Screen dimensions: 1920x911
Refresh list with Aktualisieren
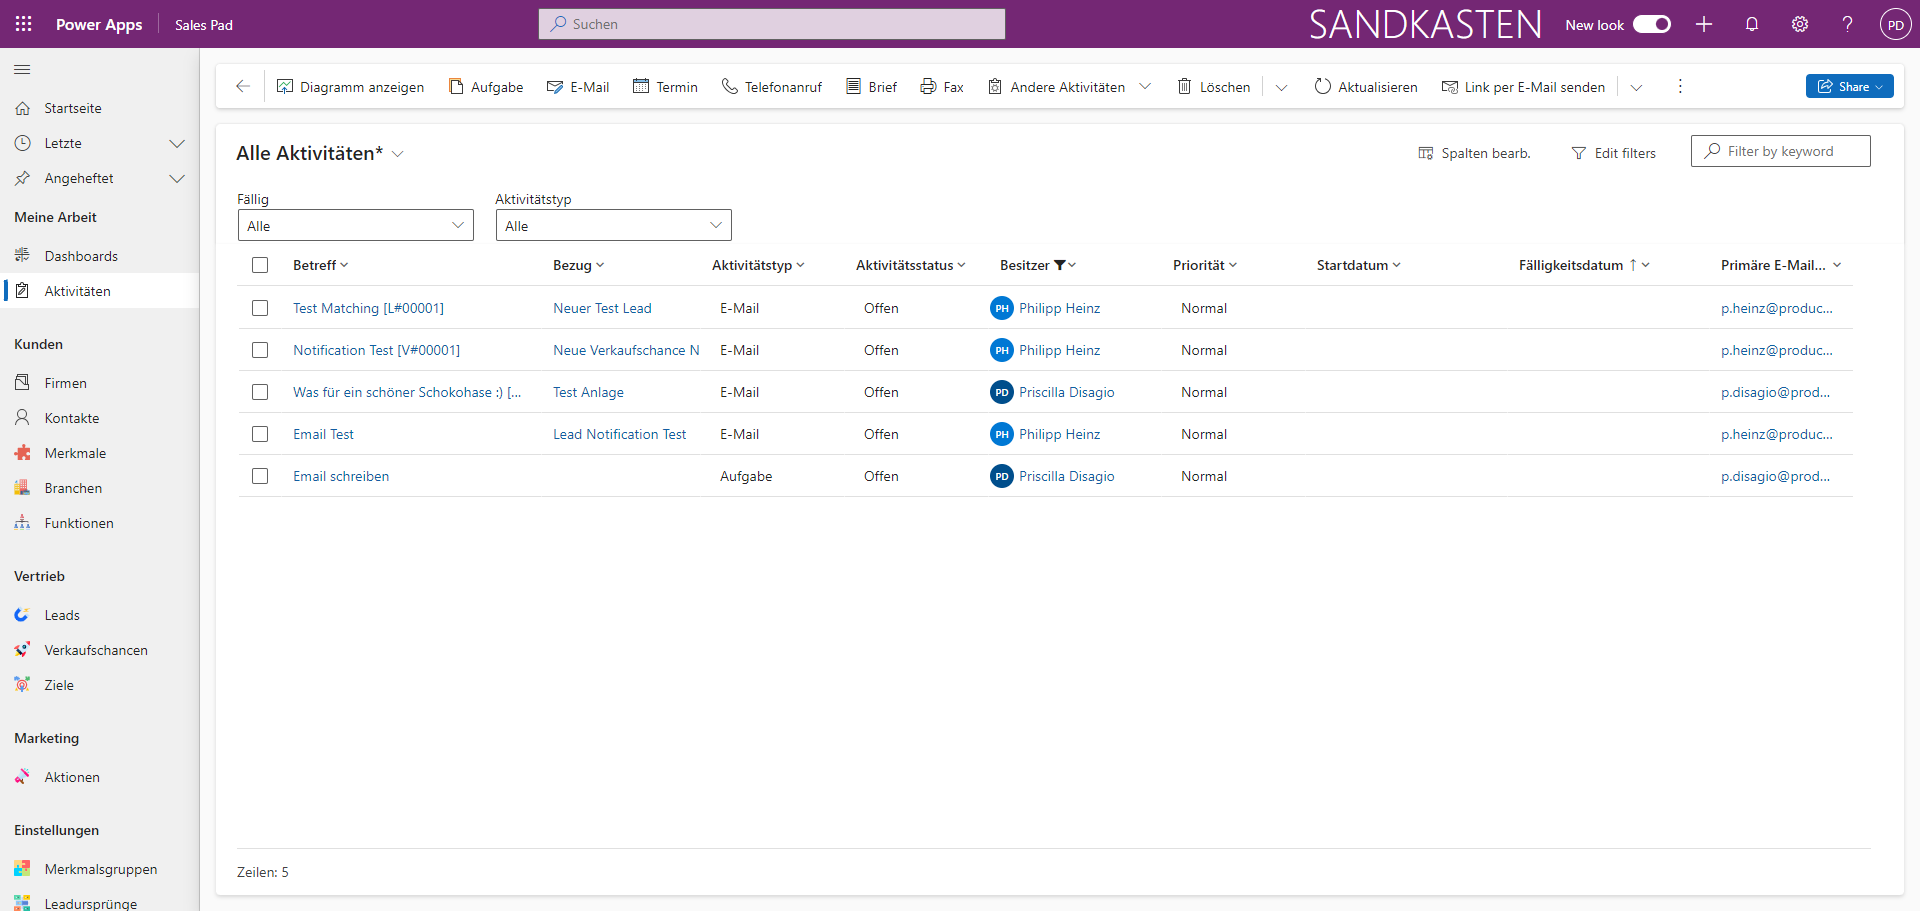1366,87
